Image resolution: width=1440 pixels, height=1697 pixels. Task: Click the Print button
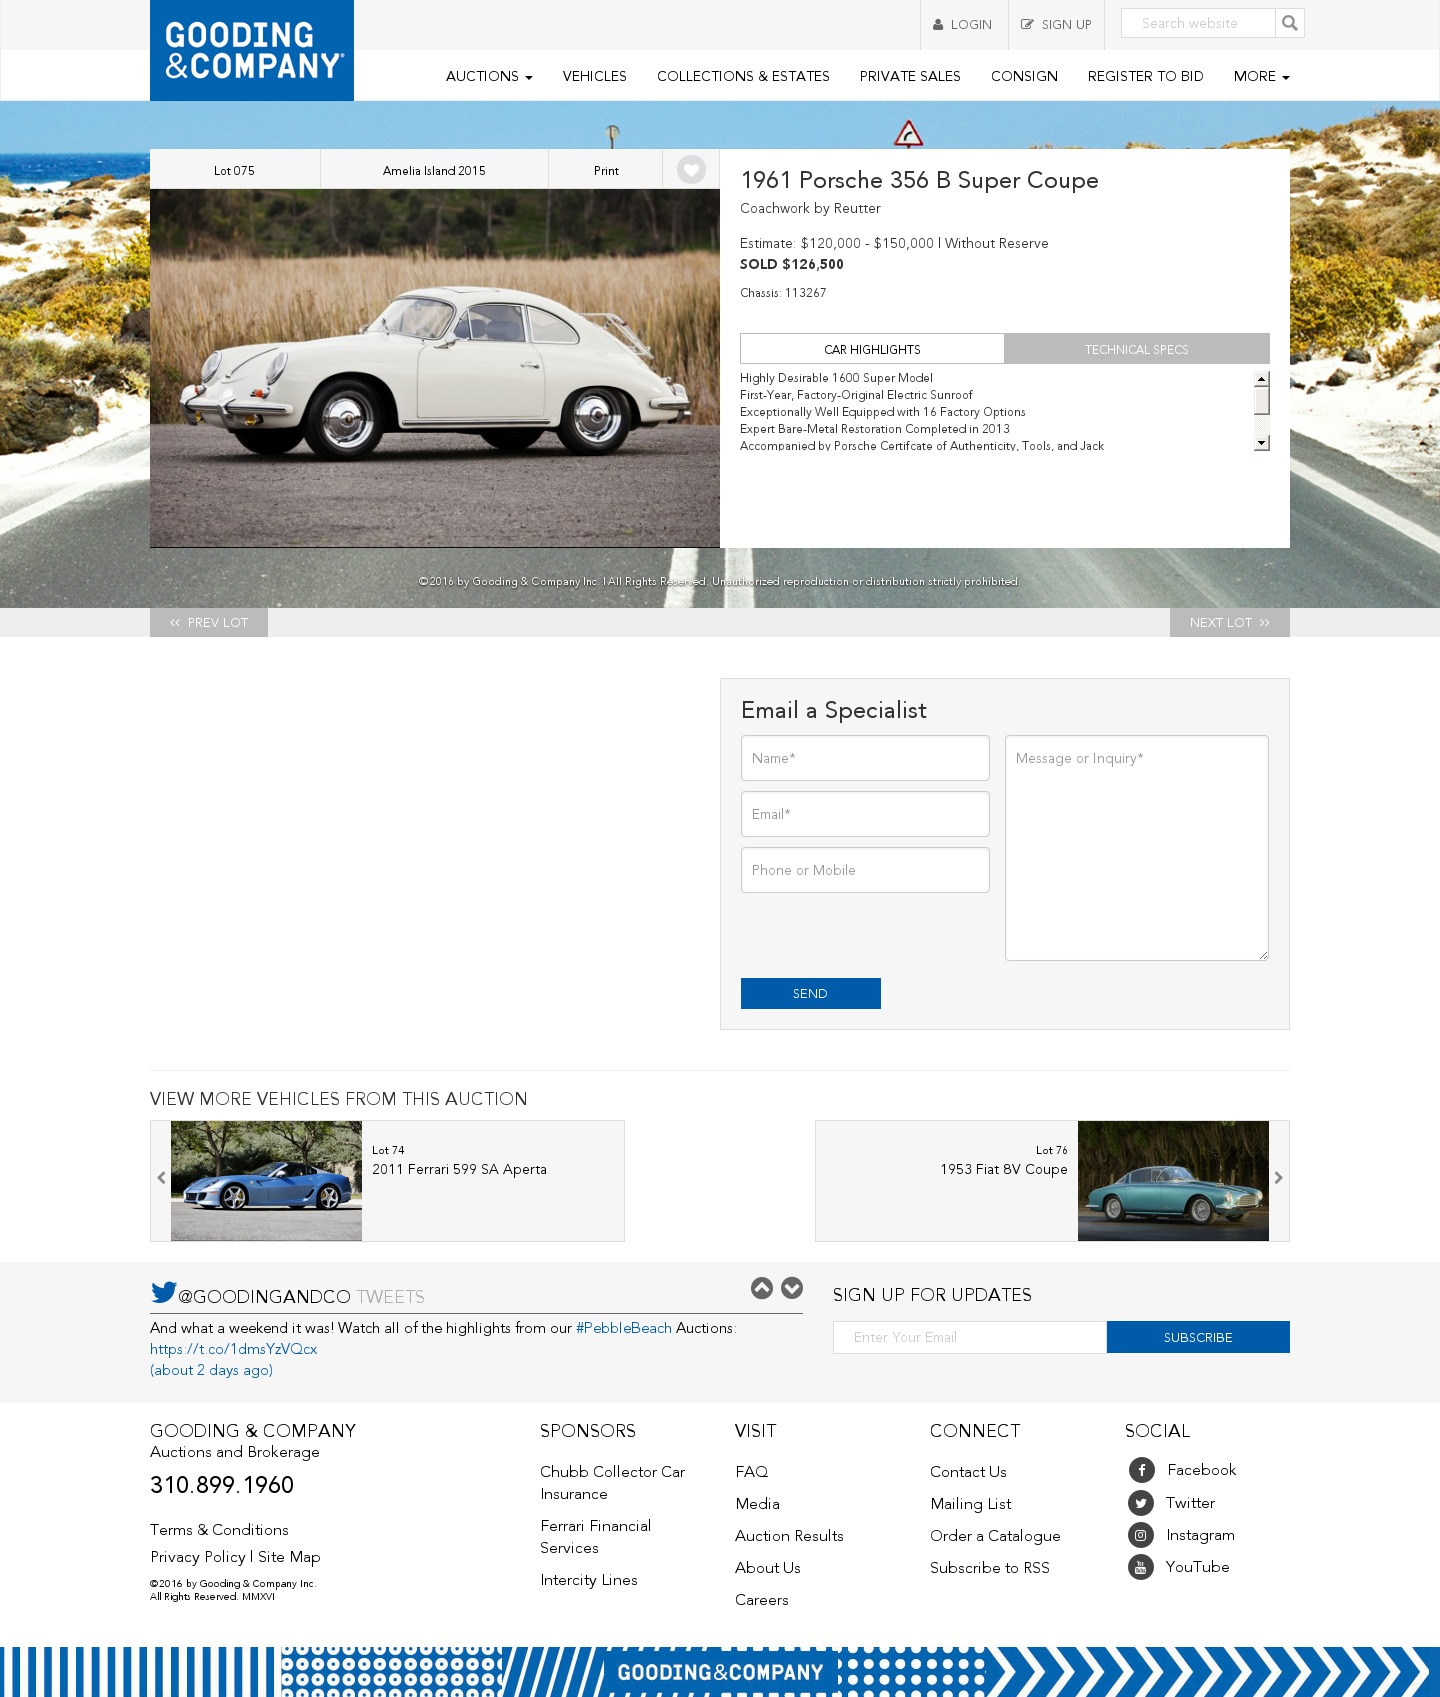tap(606, 170)
